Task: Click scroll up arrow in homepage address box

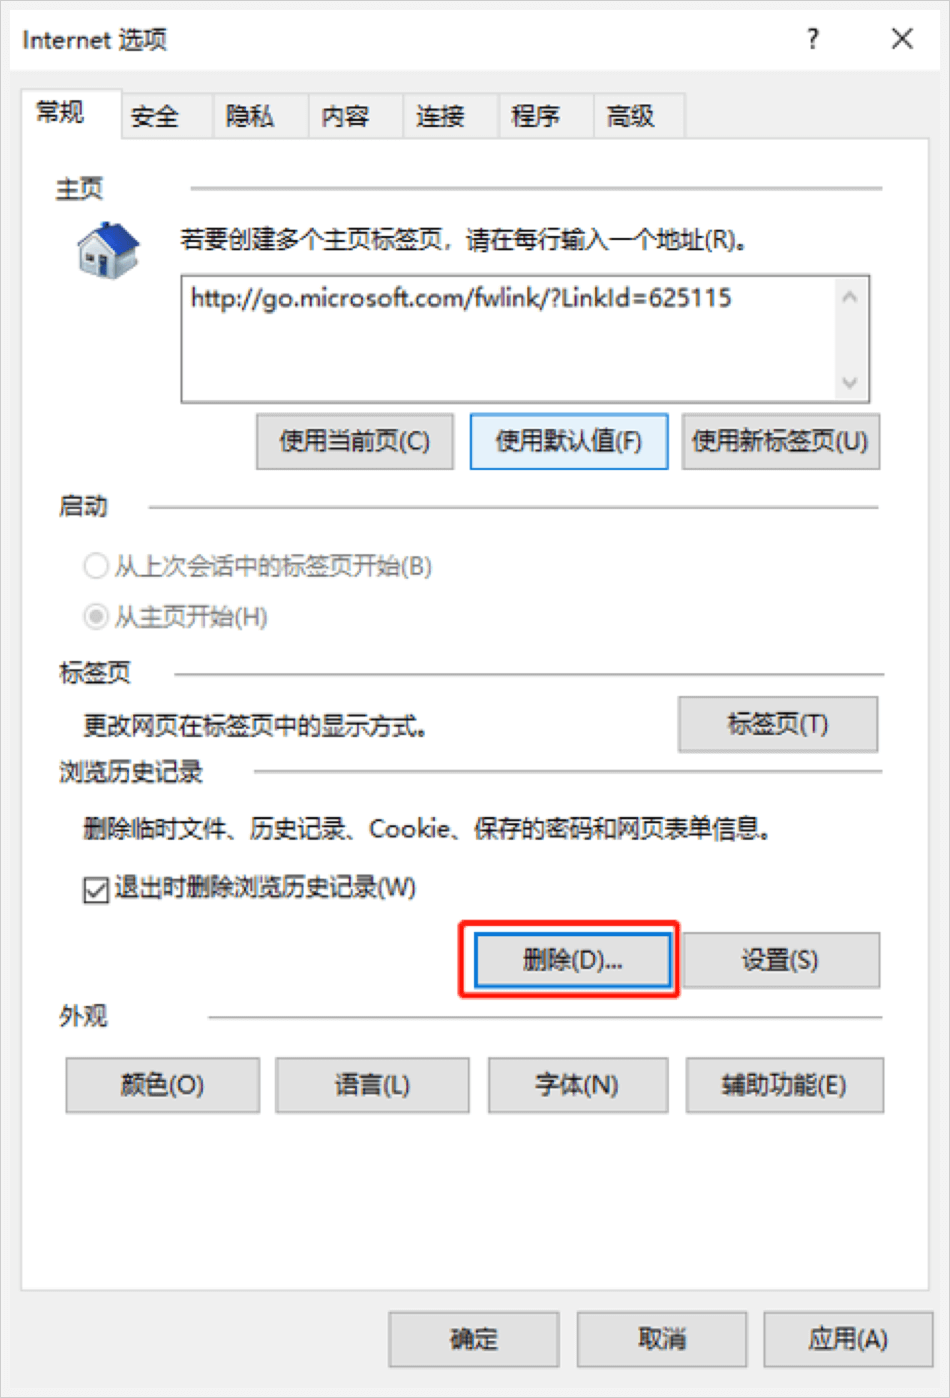Action: pos(850,297)
